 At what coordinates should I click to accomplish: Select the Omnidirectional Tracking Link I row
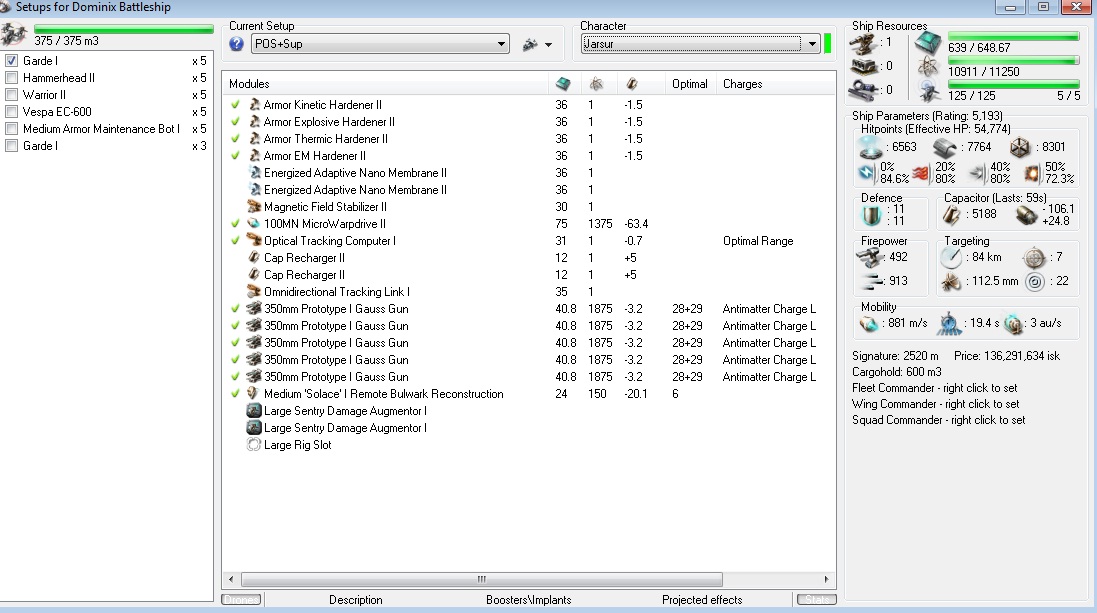[x=529, y=292]
